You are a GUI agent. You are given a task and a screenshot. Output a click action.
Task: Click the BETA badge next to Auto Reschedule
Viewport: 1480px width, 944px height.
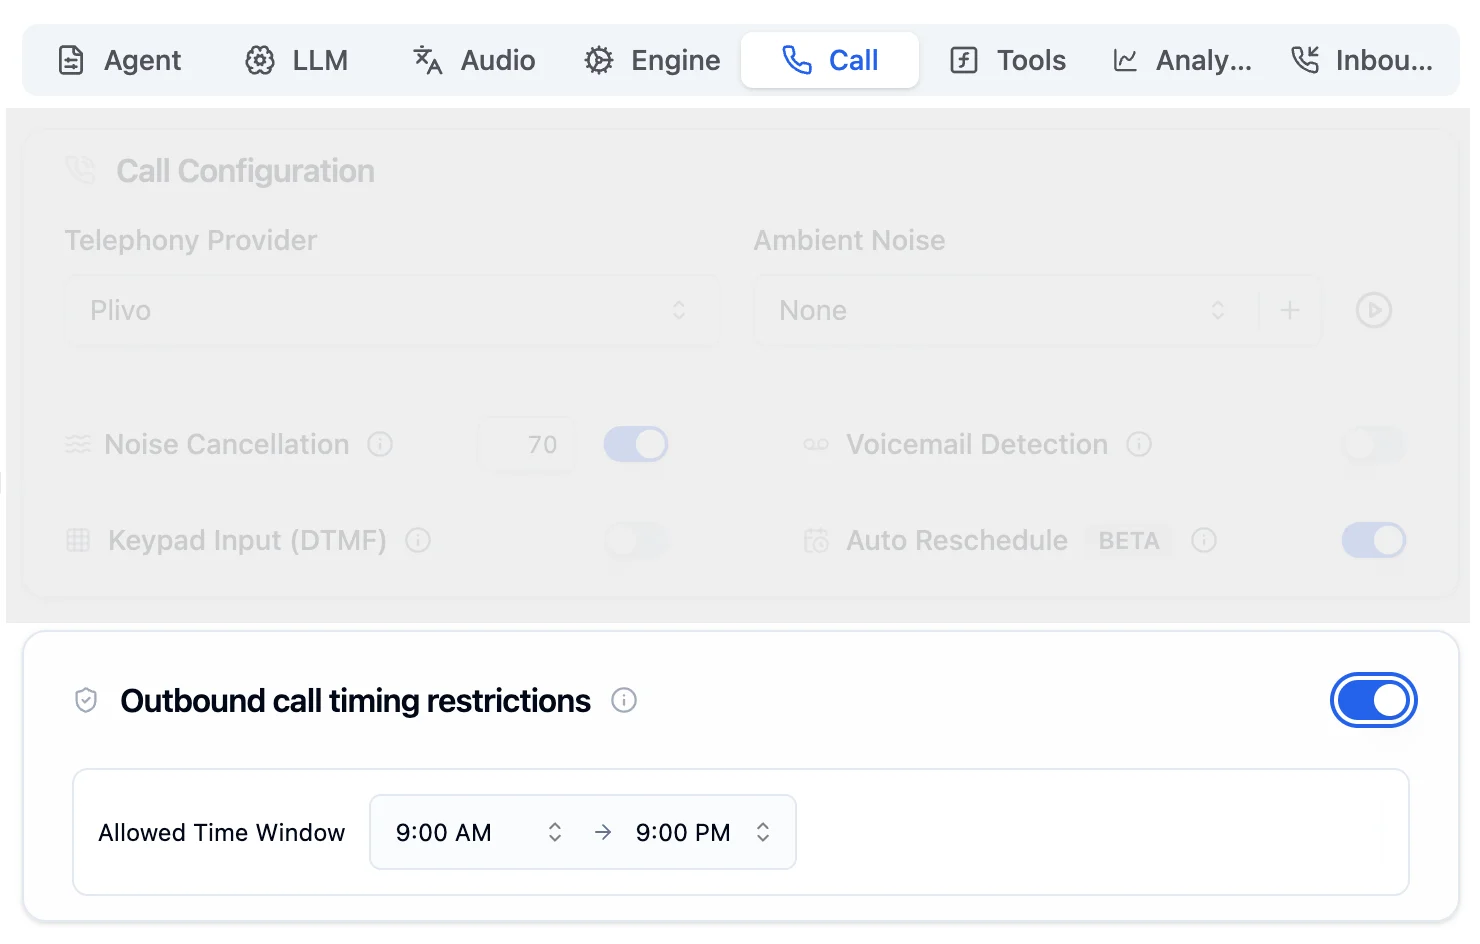[1129, 540]
